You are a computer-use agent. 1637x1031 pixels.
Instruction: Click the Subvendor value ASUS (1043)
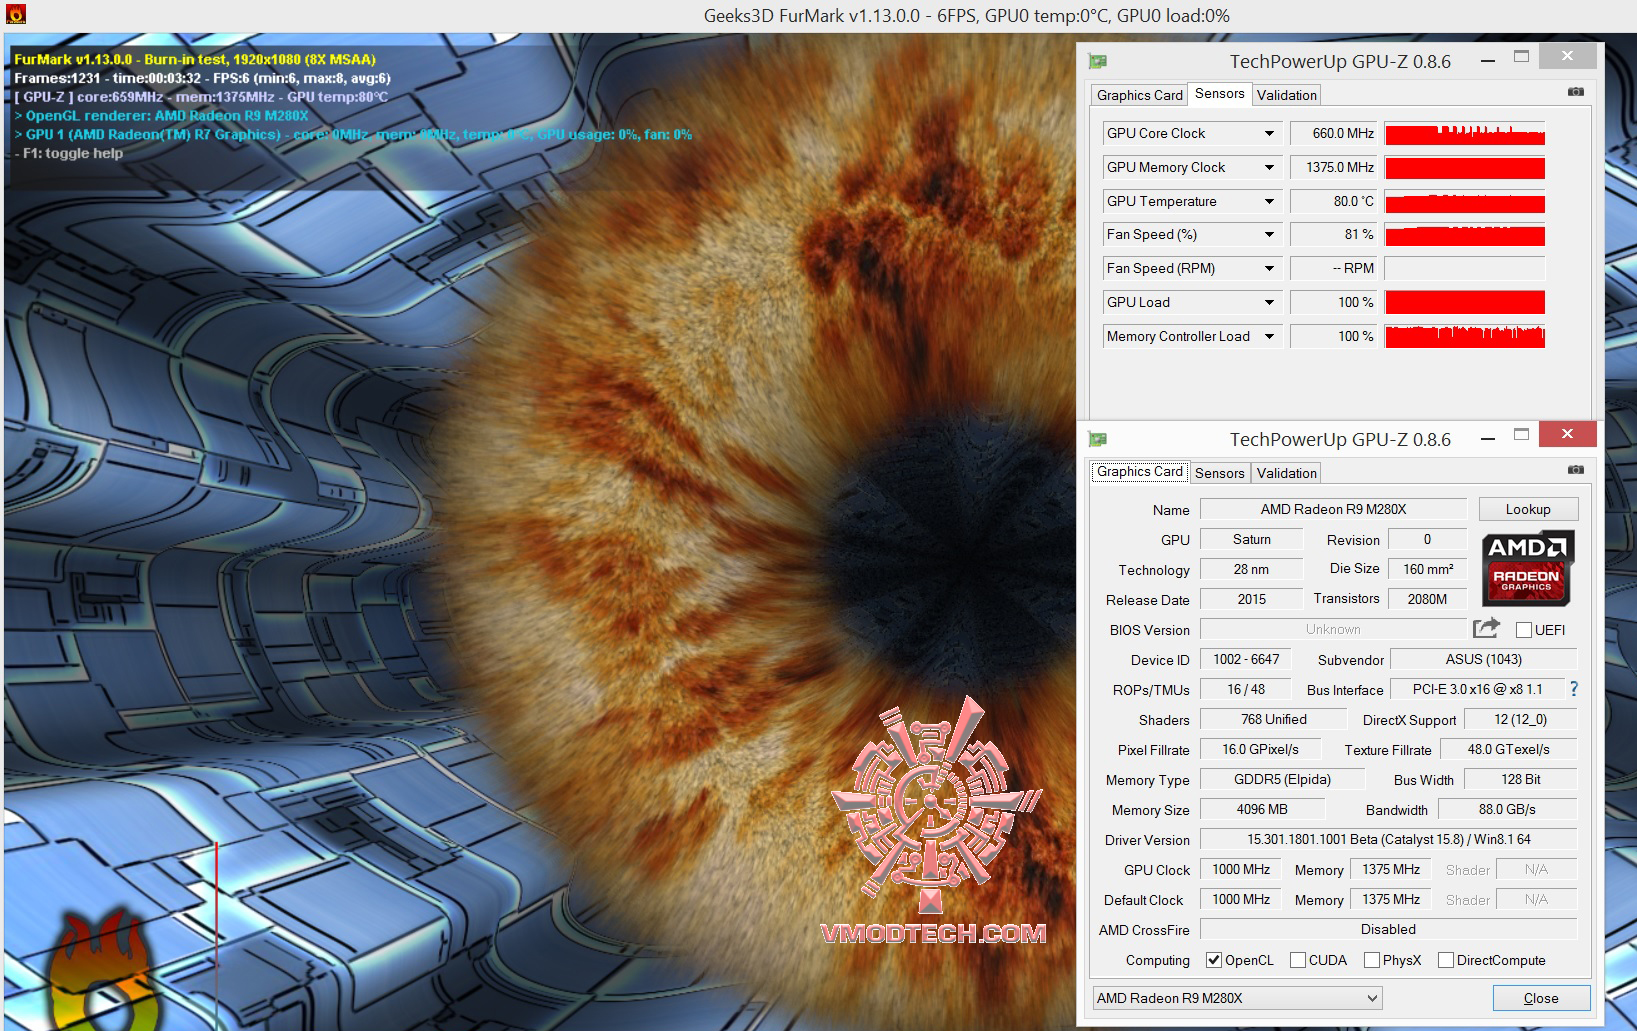(1484, 659)
